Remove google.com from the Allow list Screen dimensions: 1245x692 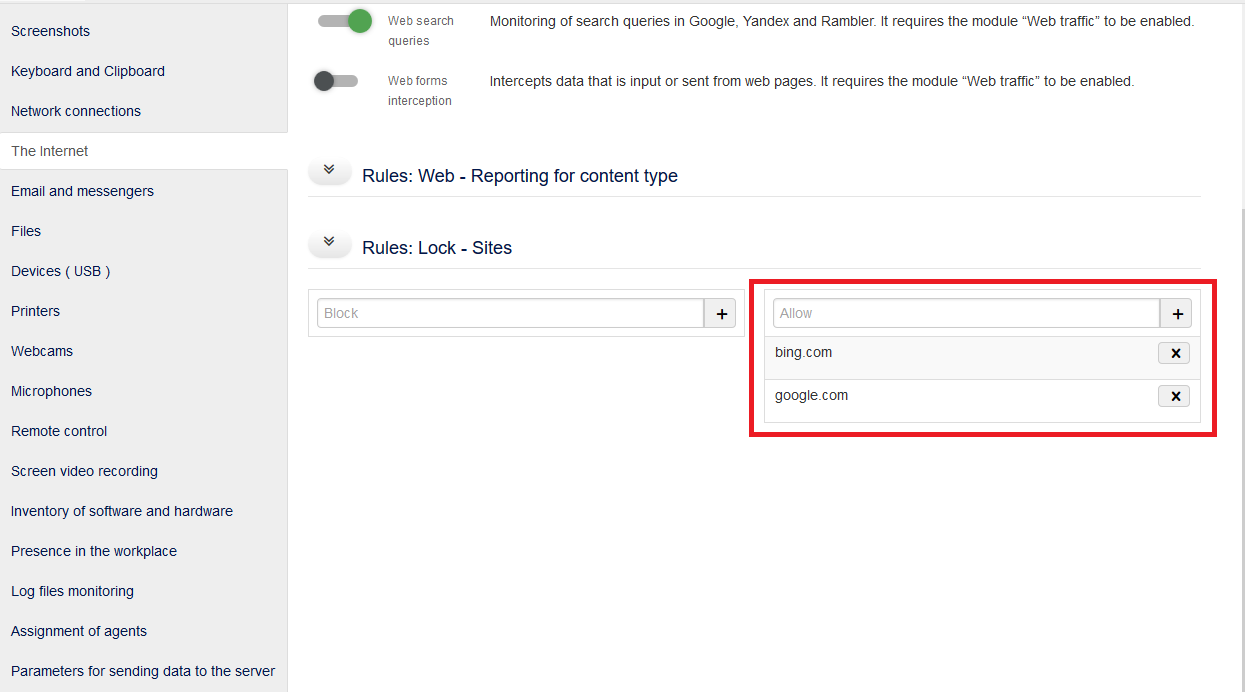tap(1174, 395)
